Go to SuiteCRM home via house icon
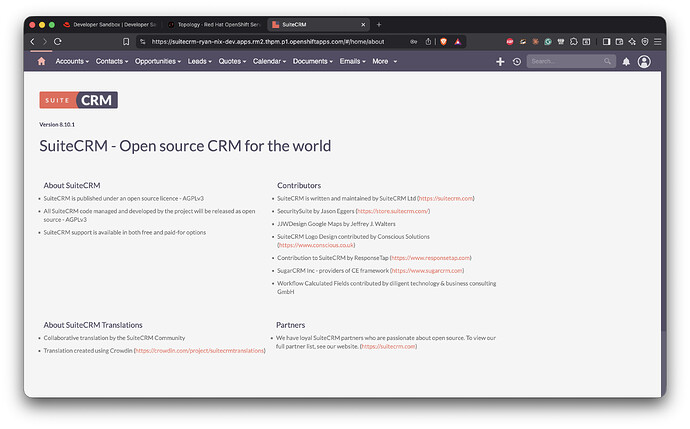690x429 pixels. pyautogui.click(x=41, y=61)
